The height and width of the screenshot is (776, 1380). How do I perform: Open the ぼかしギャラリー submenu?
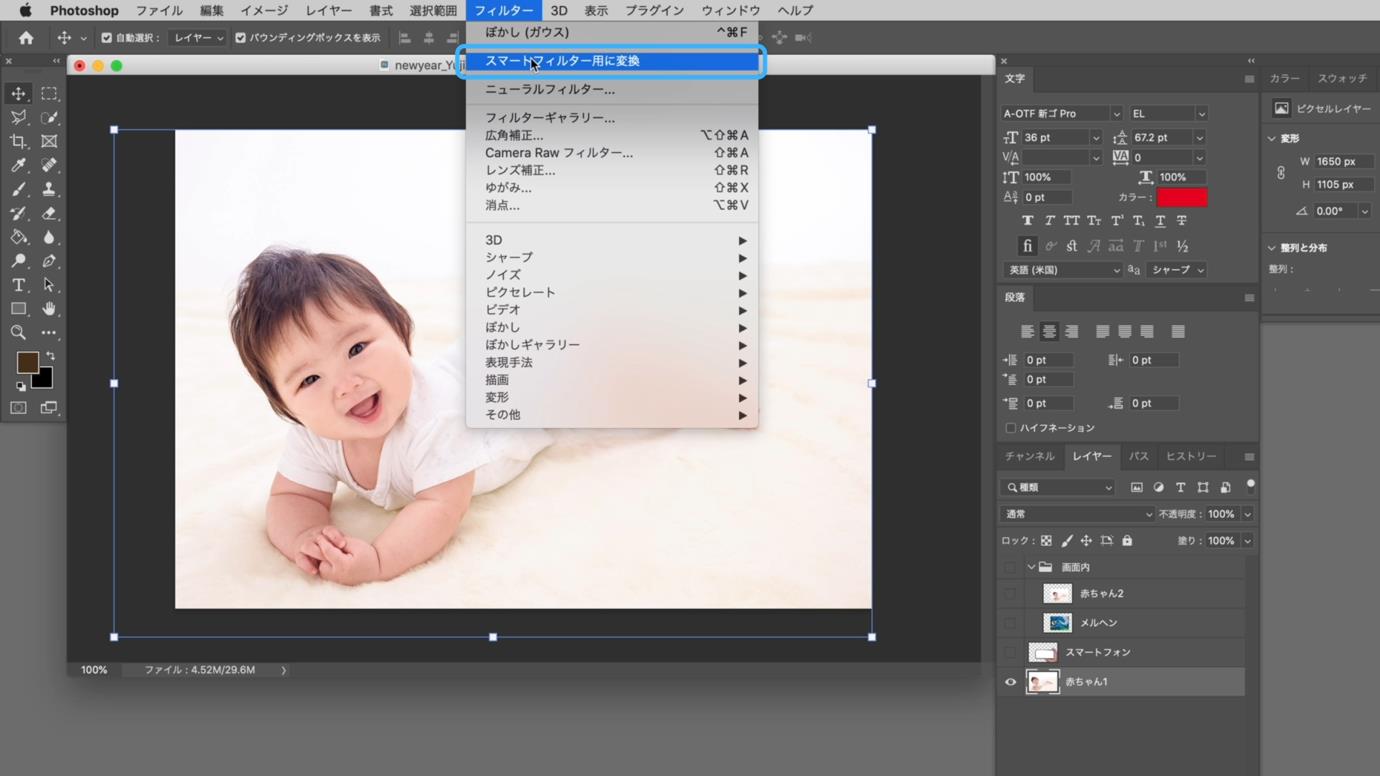[x=611, y=345]
